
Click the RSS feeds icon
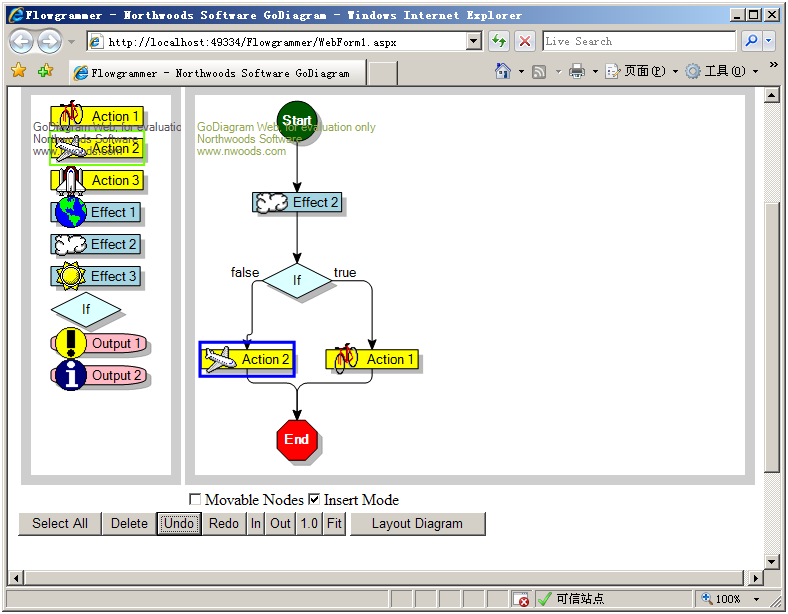[x=539, y=72]
